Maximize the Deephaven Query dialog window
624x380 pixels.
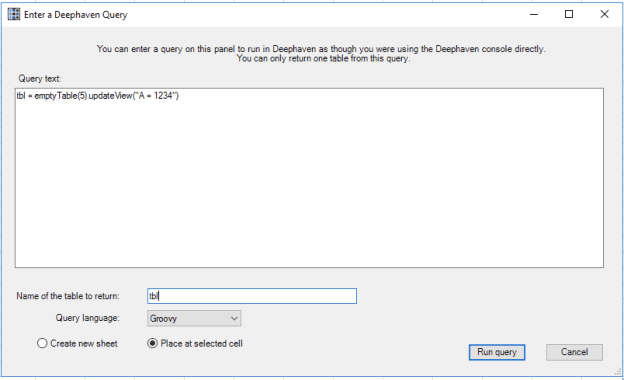coord(569,14)
